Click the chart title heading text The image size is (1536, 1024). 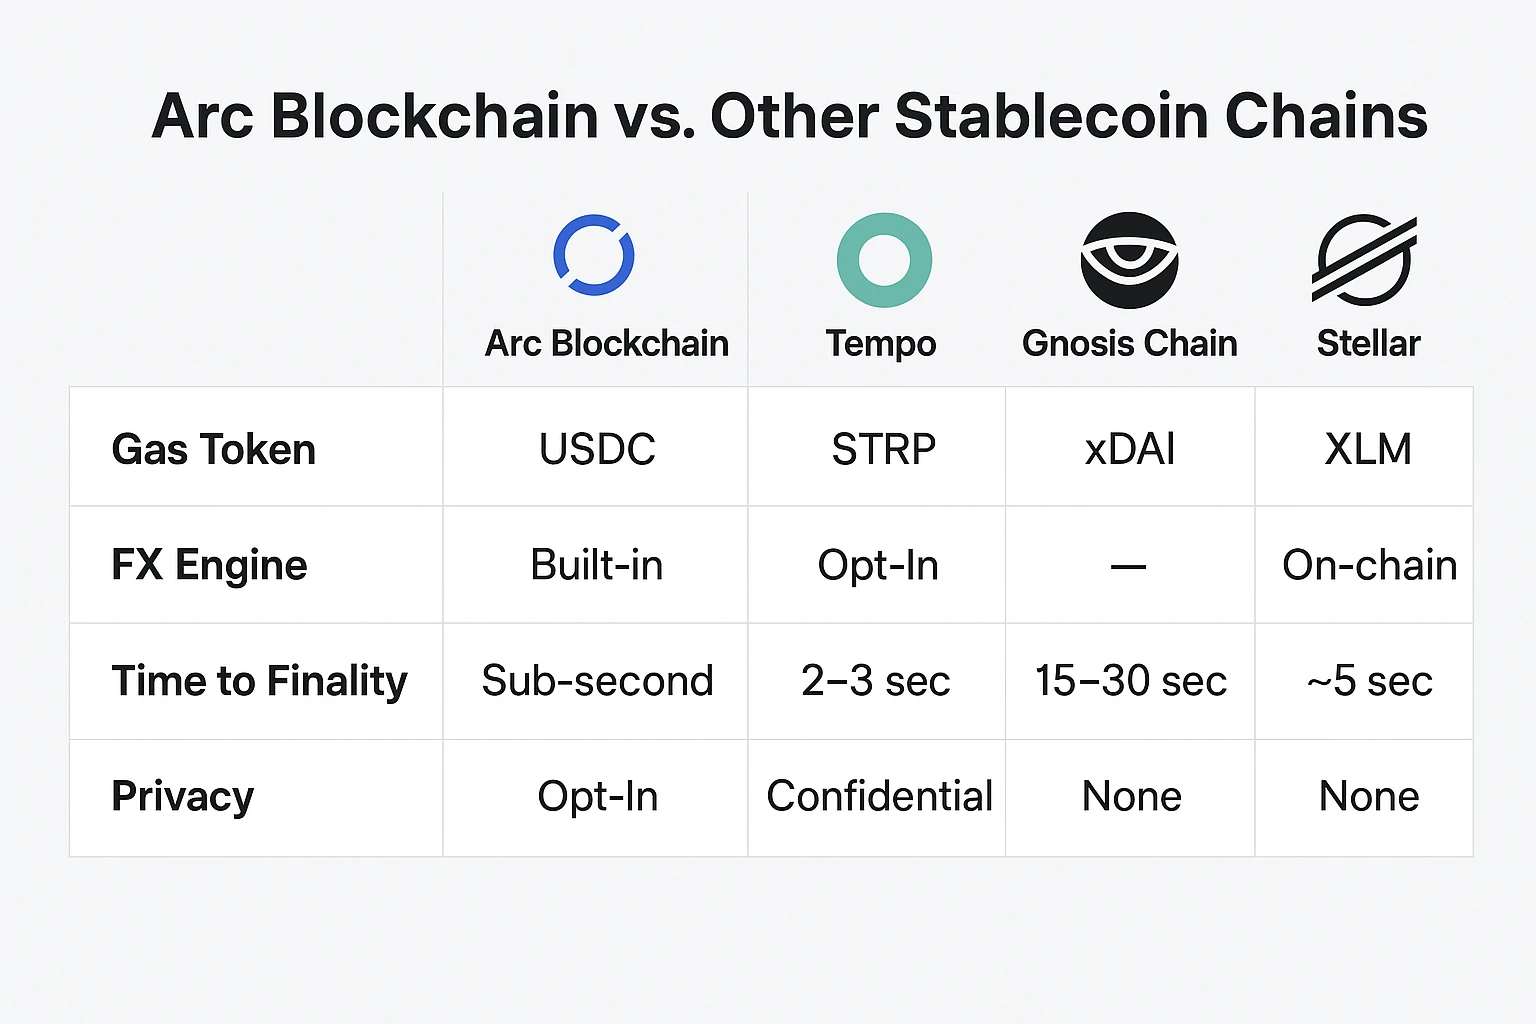[x=789, y=116]
